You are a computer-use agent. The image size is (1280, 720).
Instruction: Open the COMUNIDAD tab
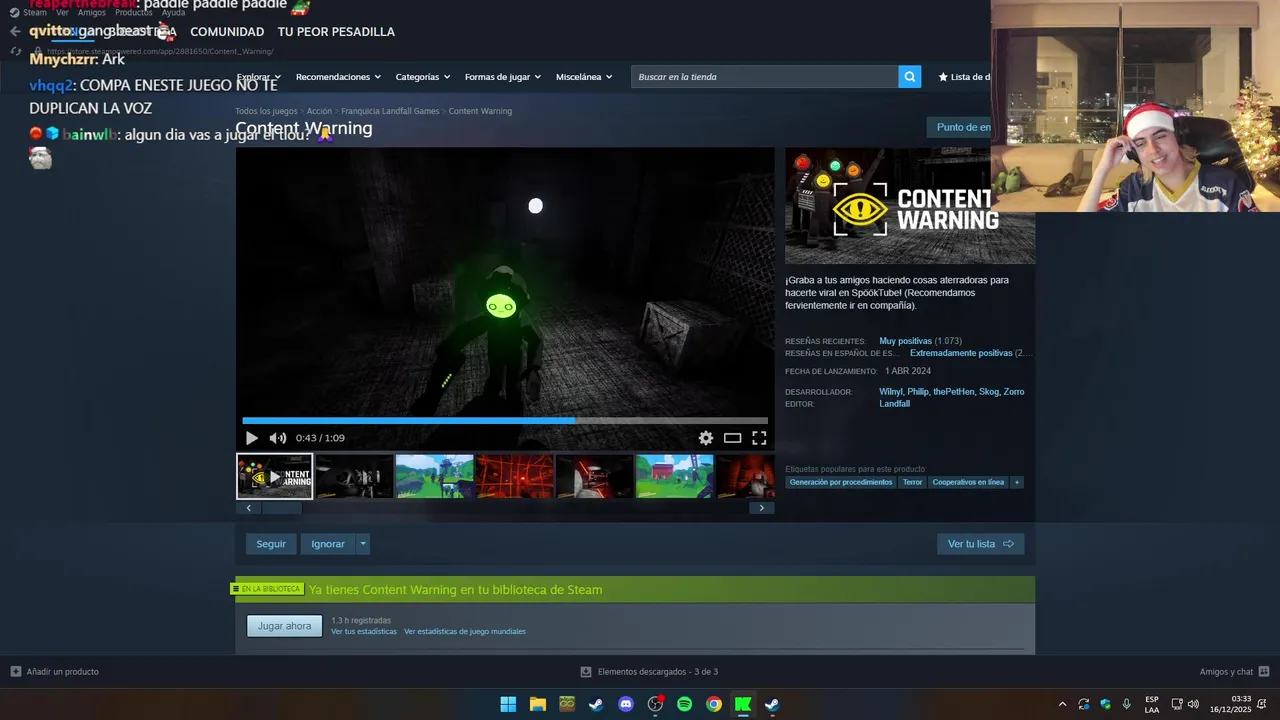tap(227, 32)
